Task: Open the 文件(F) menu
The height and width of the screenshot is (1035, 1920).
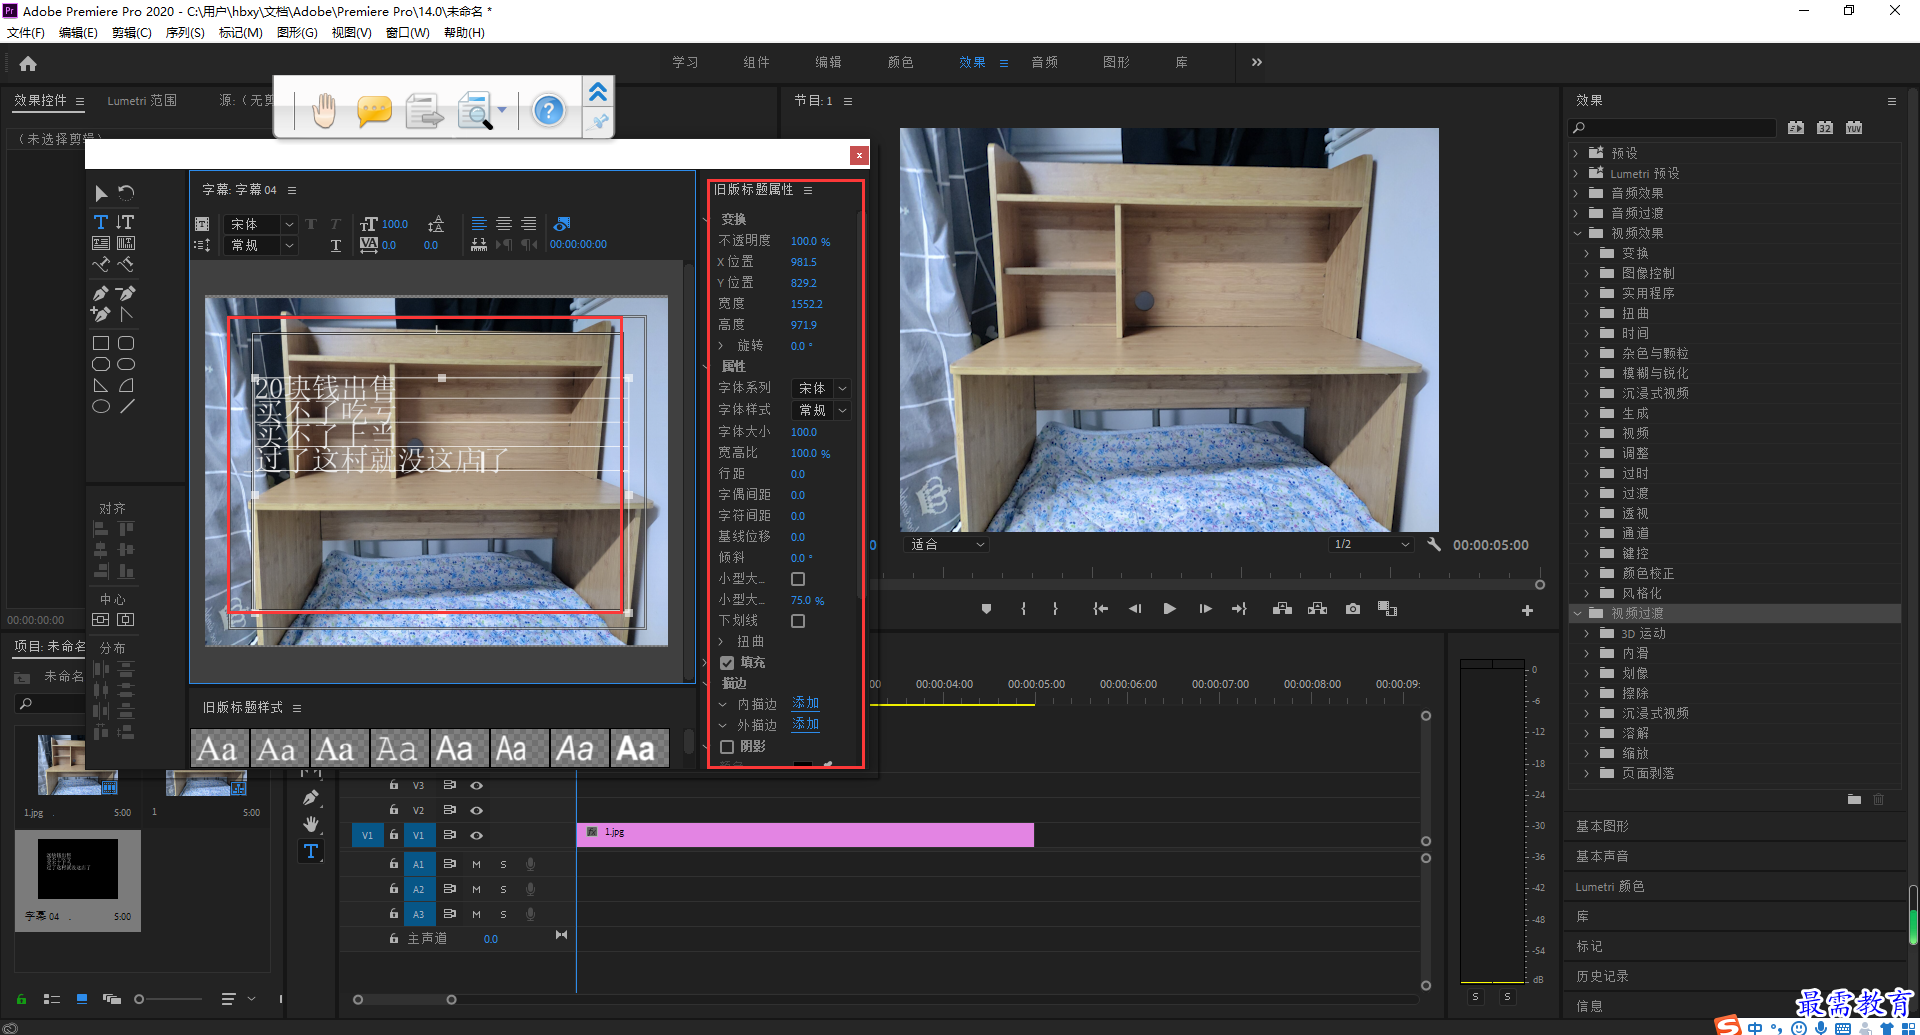Action: click(26, 32)
